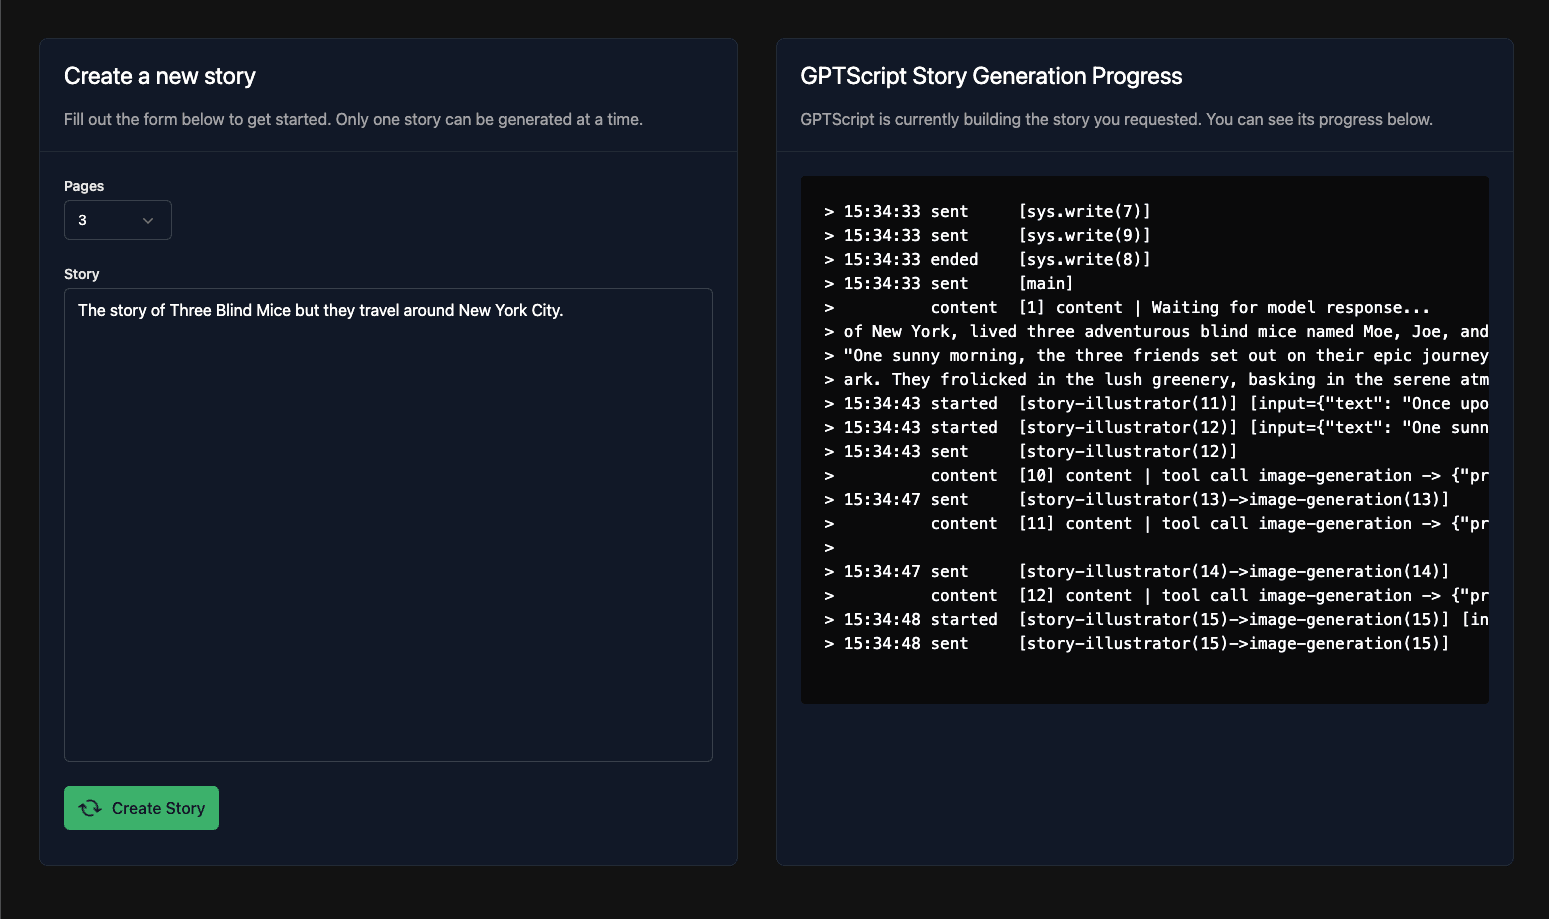Click the 'Pages' field label
The height and width of the screenshot is (919, 1549).
tap(84, 186)
